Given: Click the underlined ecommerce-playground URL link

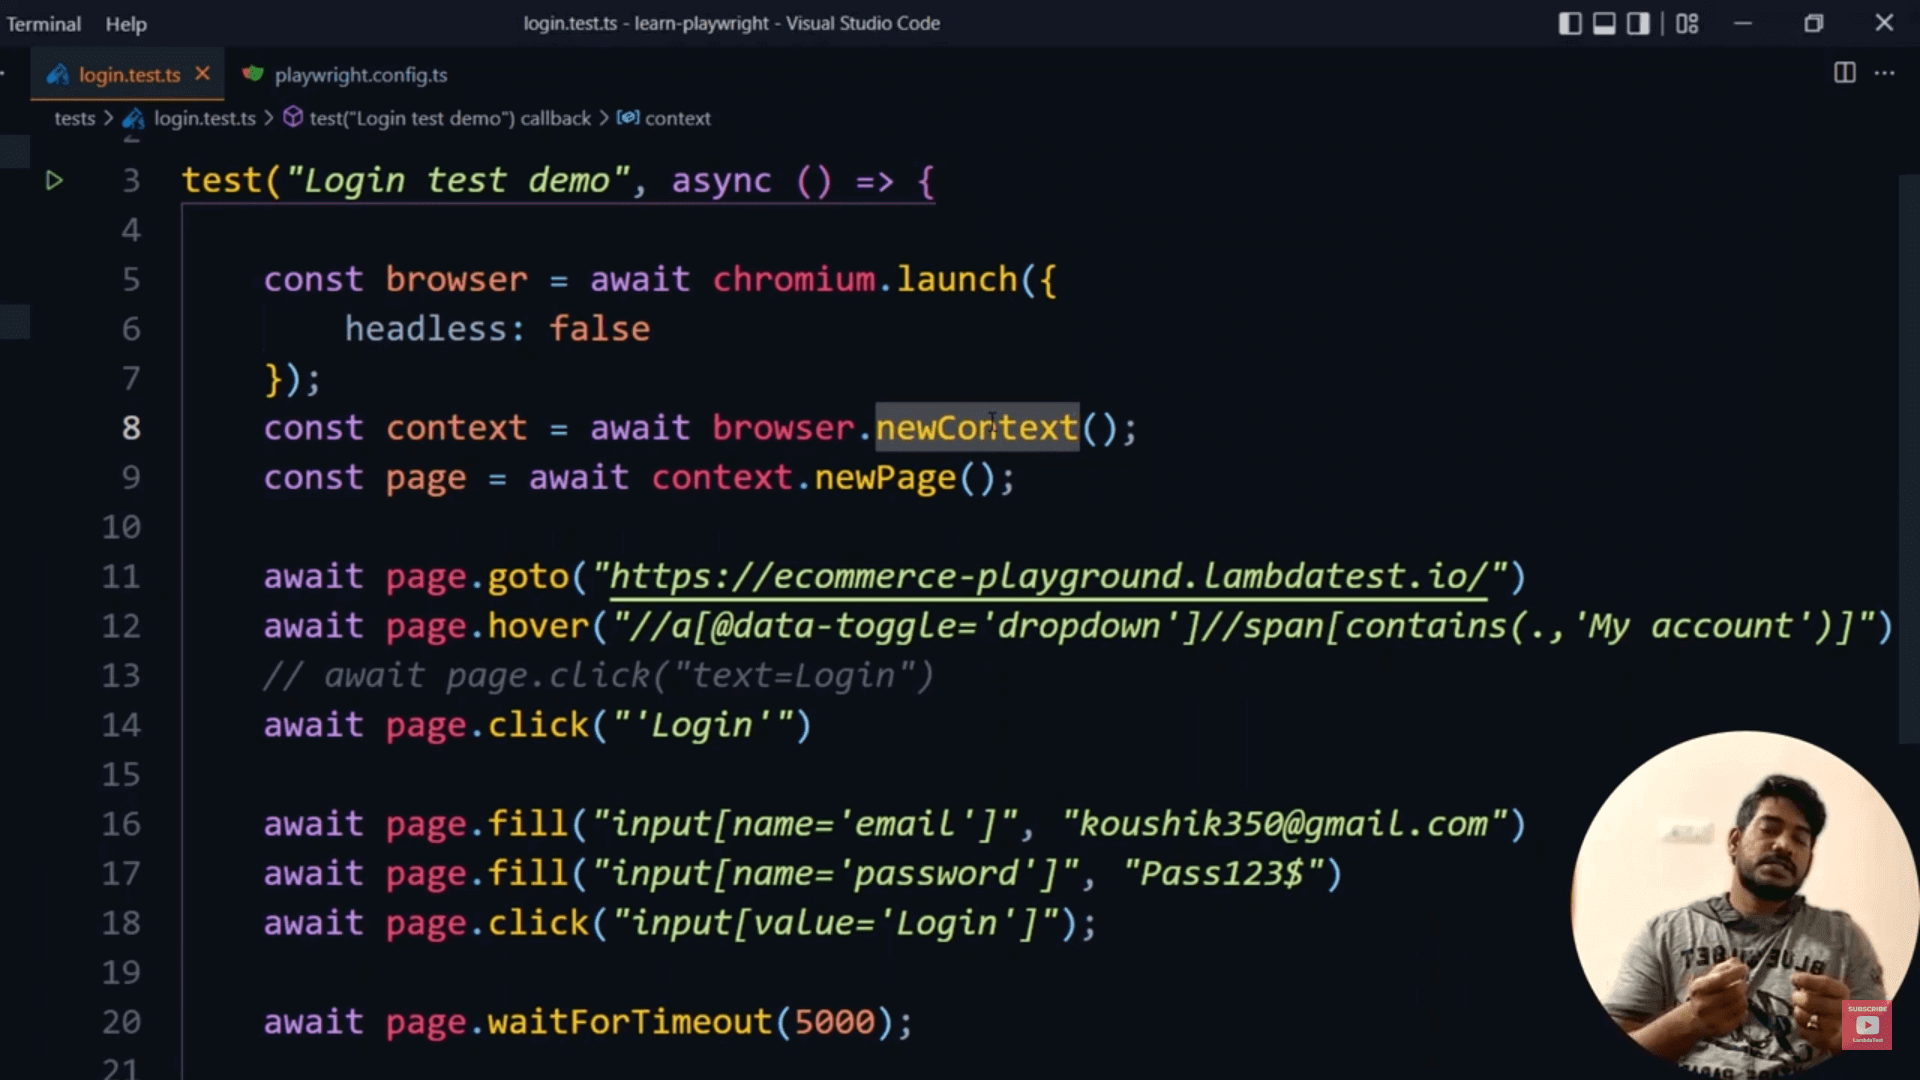Looking at the screenshot, I should pyautogui.click(x=1048, y=576).
